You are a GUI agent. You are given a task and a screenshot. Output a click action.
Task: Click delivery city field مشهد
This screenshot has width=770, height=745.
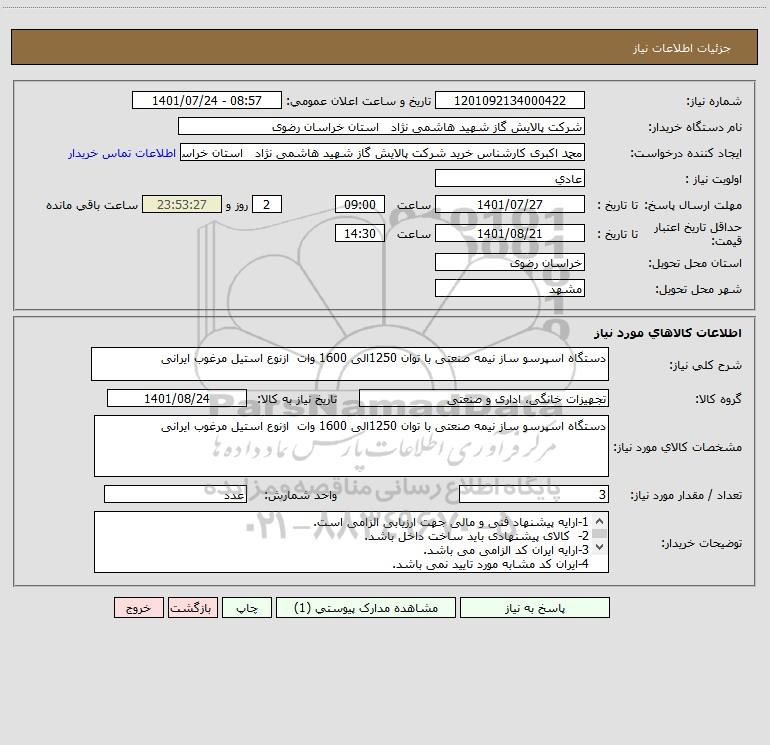(510, 288)
